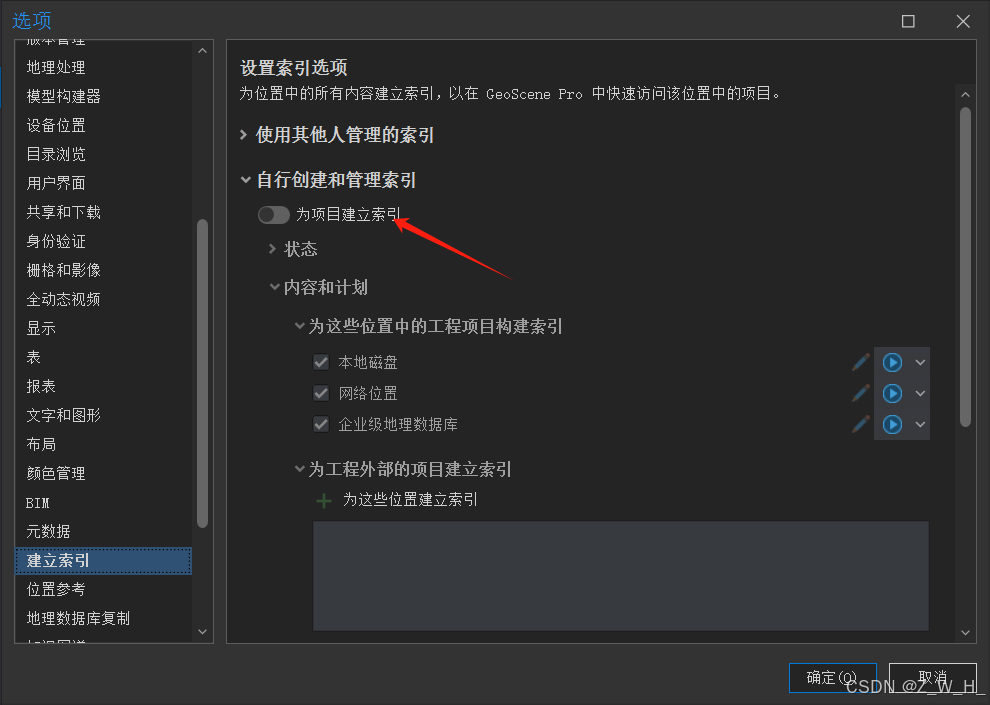
Task: Click the green plus icon to add index location
Action: click(324, 501)
